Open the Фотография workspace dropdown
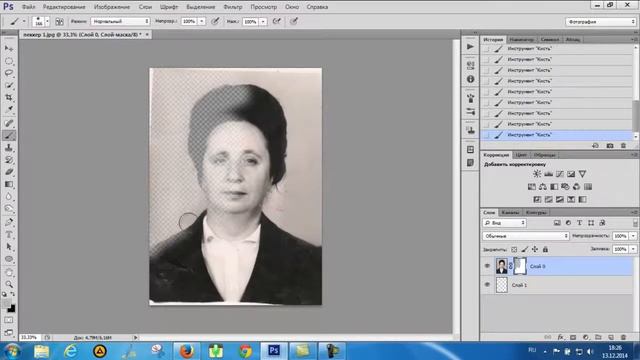The image size is (640, 360). coord(601,22)
